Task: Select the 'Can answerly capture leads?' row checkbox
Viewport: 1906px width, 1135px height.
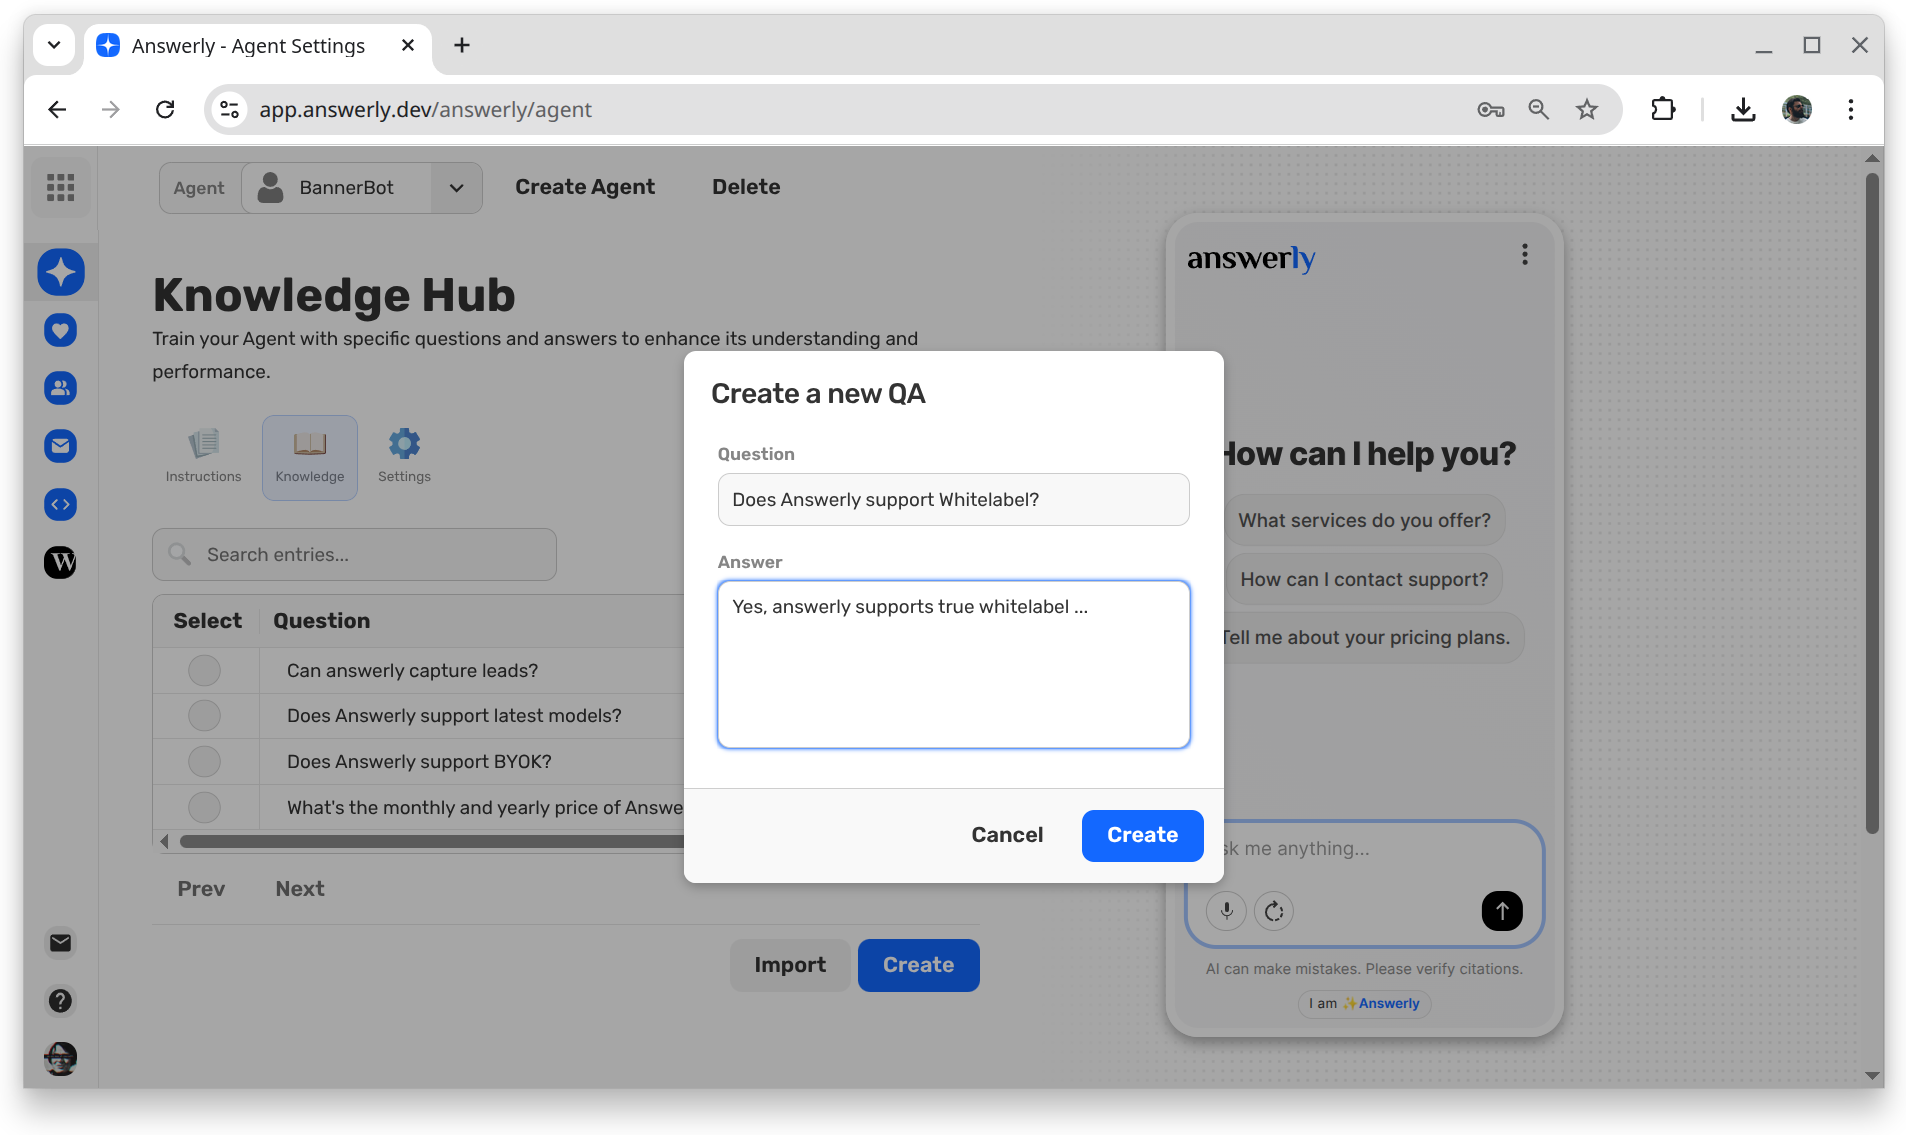Action: [204, 670]
